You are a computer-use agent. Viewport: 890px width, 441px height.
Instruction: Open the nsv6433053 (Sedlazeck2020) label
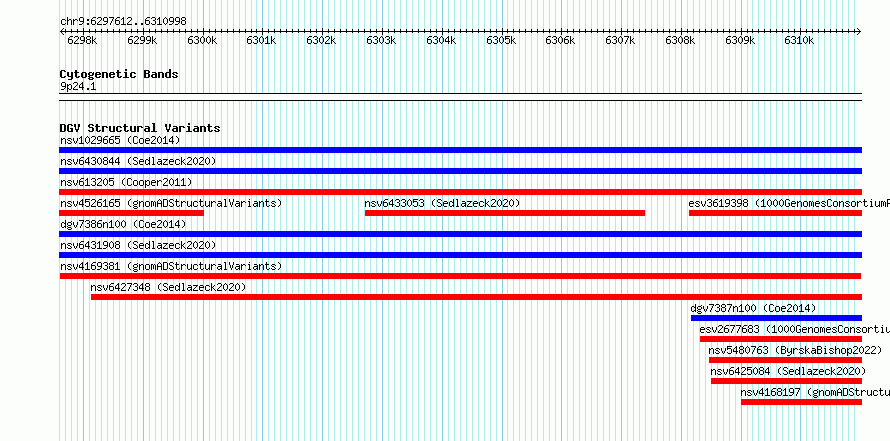click(x=442, y=203)
